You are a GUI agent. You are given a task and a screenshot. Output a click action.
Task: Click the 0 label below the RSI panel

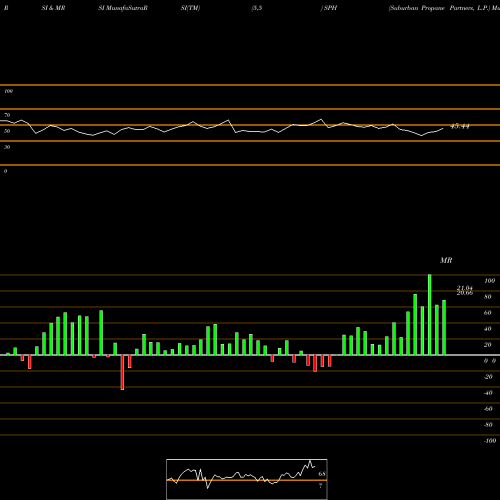(x=5, y=171)
